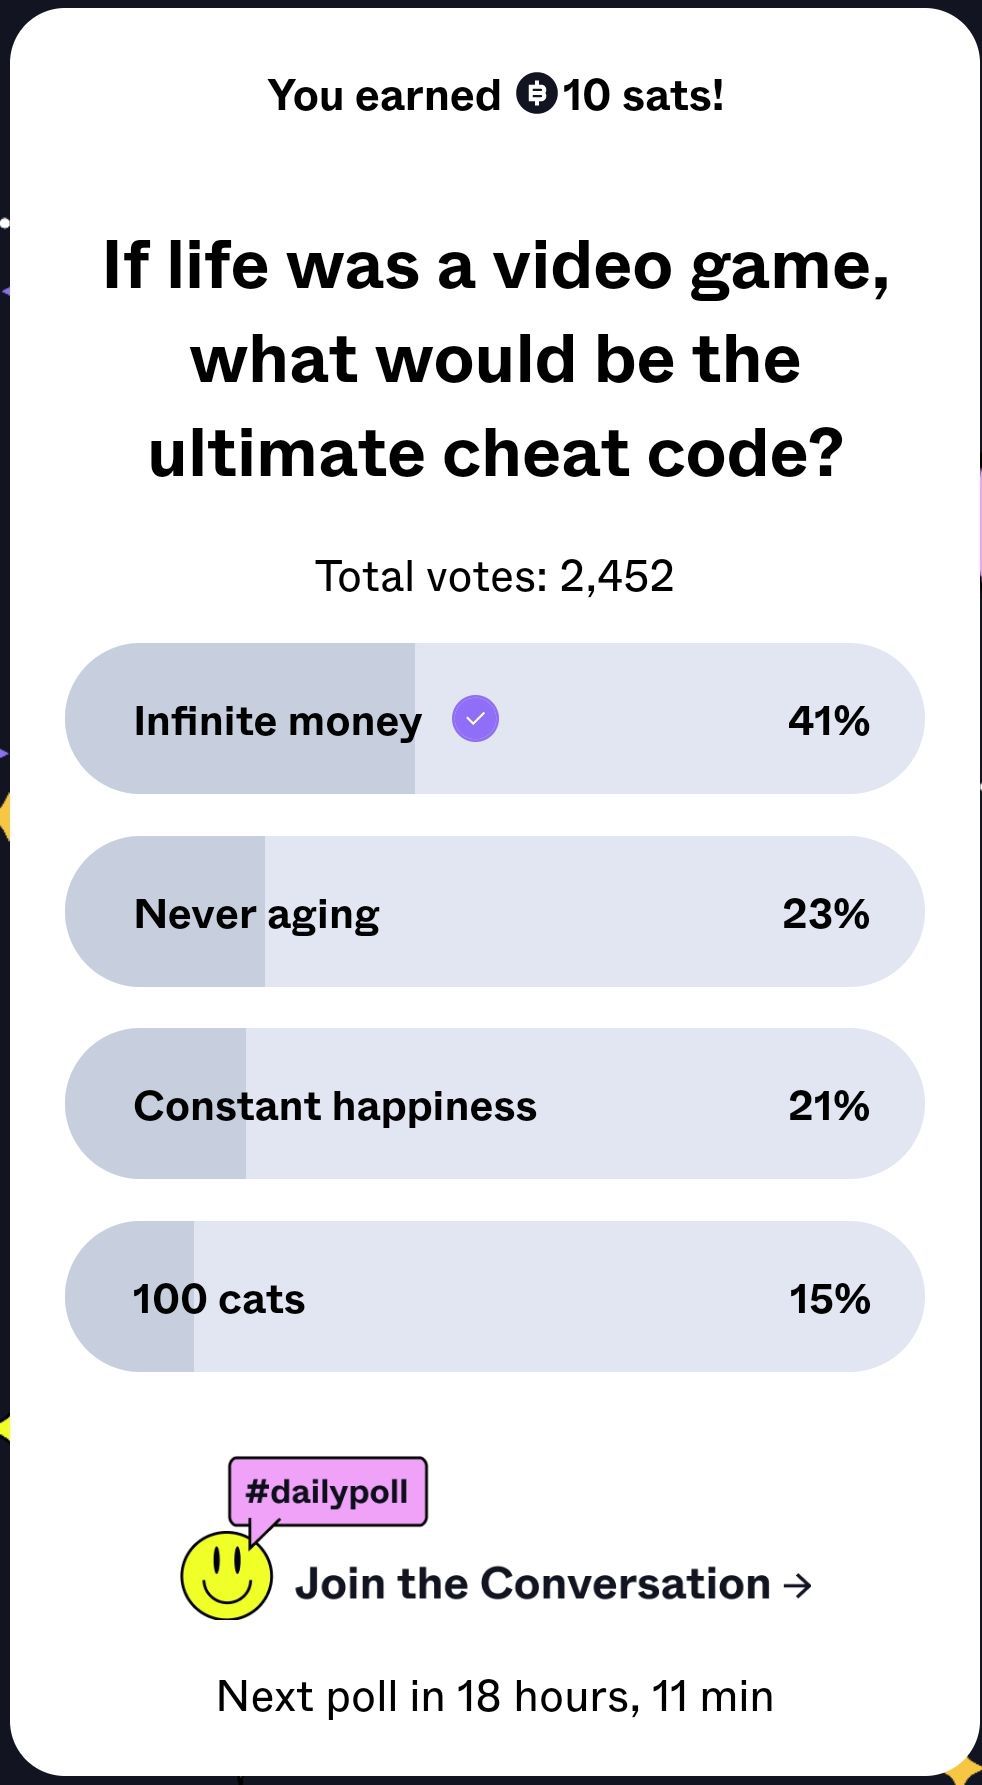Click the Total votes: 2,452 text
Viewport: 982px width, 1785px height.
[x=494, y=576]
